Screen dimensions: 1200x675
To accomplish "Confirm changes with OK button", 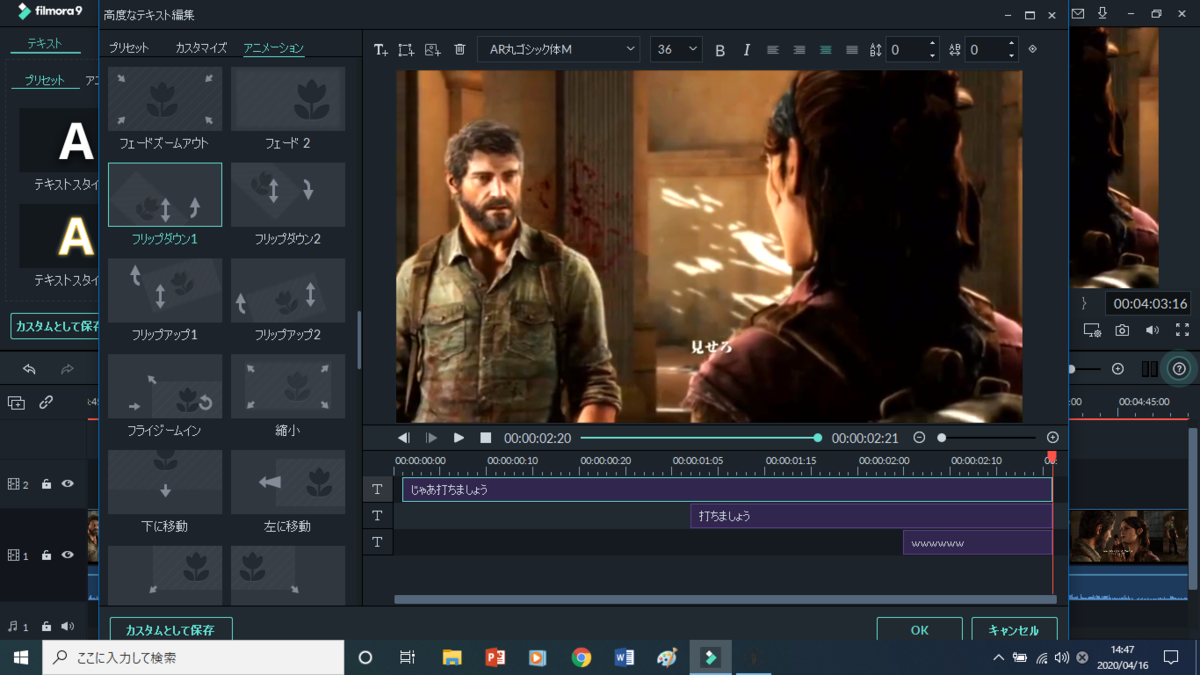I will [x=920, y=630].
